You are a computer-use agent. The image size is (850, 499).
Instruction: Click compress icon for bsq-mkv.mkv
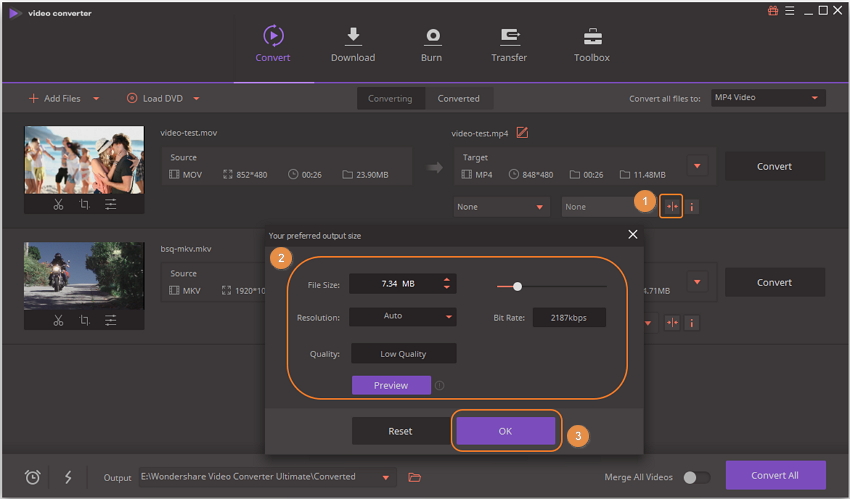pyautogui.click(x=672, y=323)
